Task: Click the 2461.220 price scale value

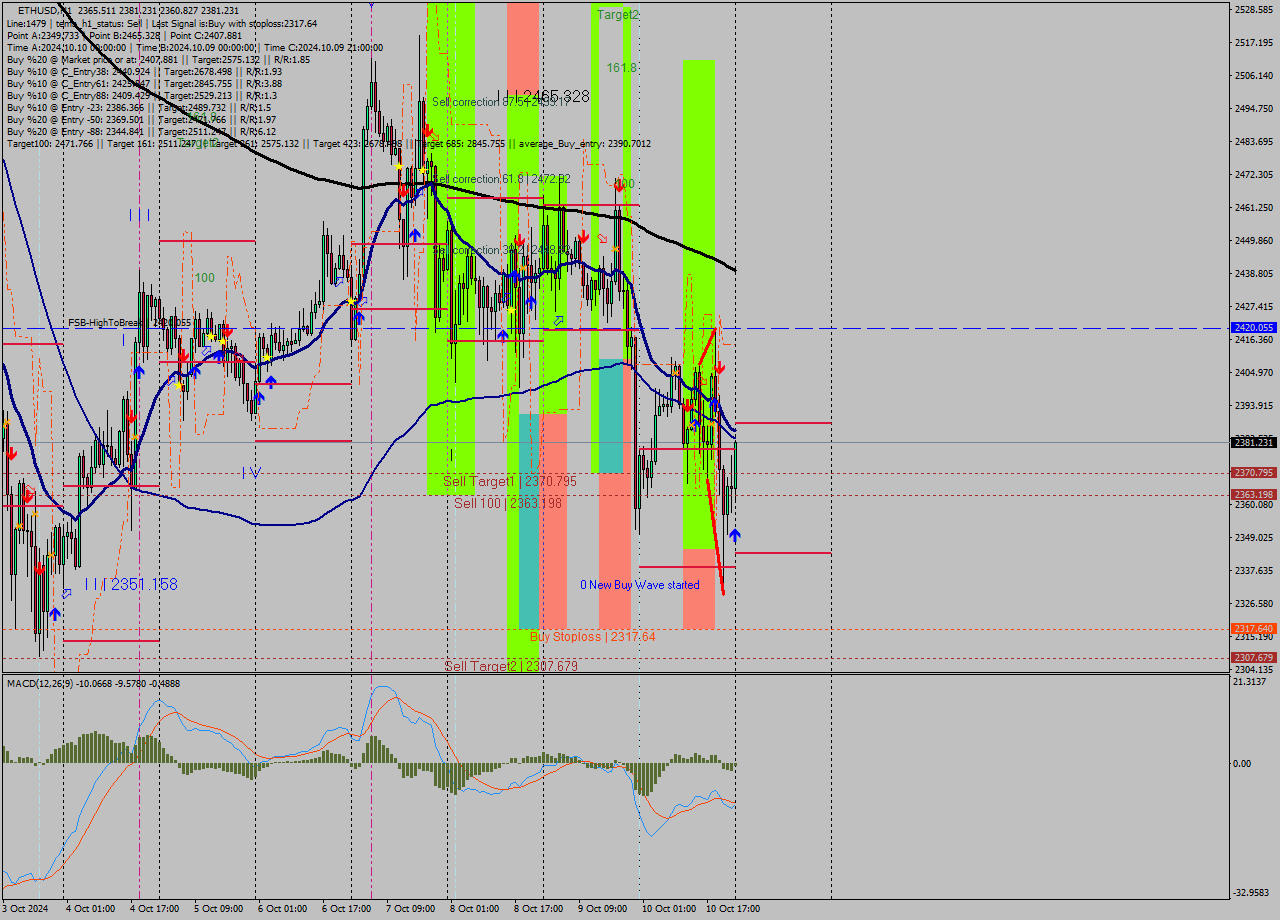Action: [x=1254, y=208]
